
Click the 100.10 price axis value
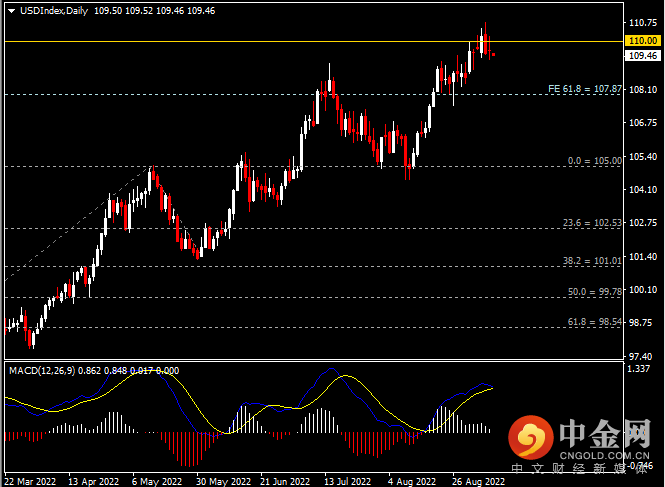click(x=643, y=289)
